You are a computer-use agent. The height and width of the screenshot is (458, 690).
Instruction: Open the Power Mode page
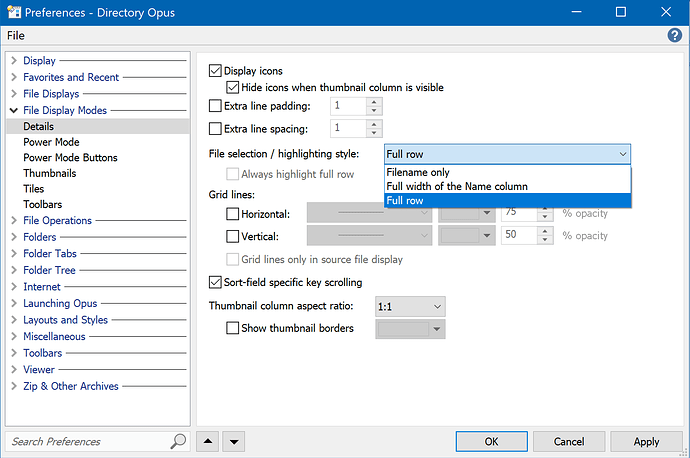click(51, 142)
